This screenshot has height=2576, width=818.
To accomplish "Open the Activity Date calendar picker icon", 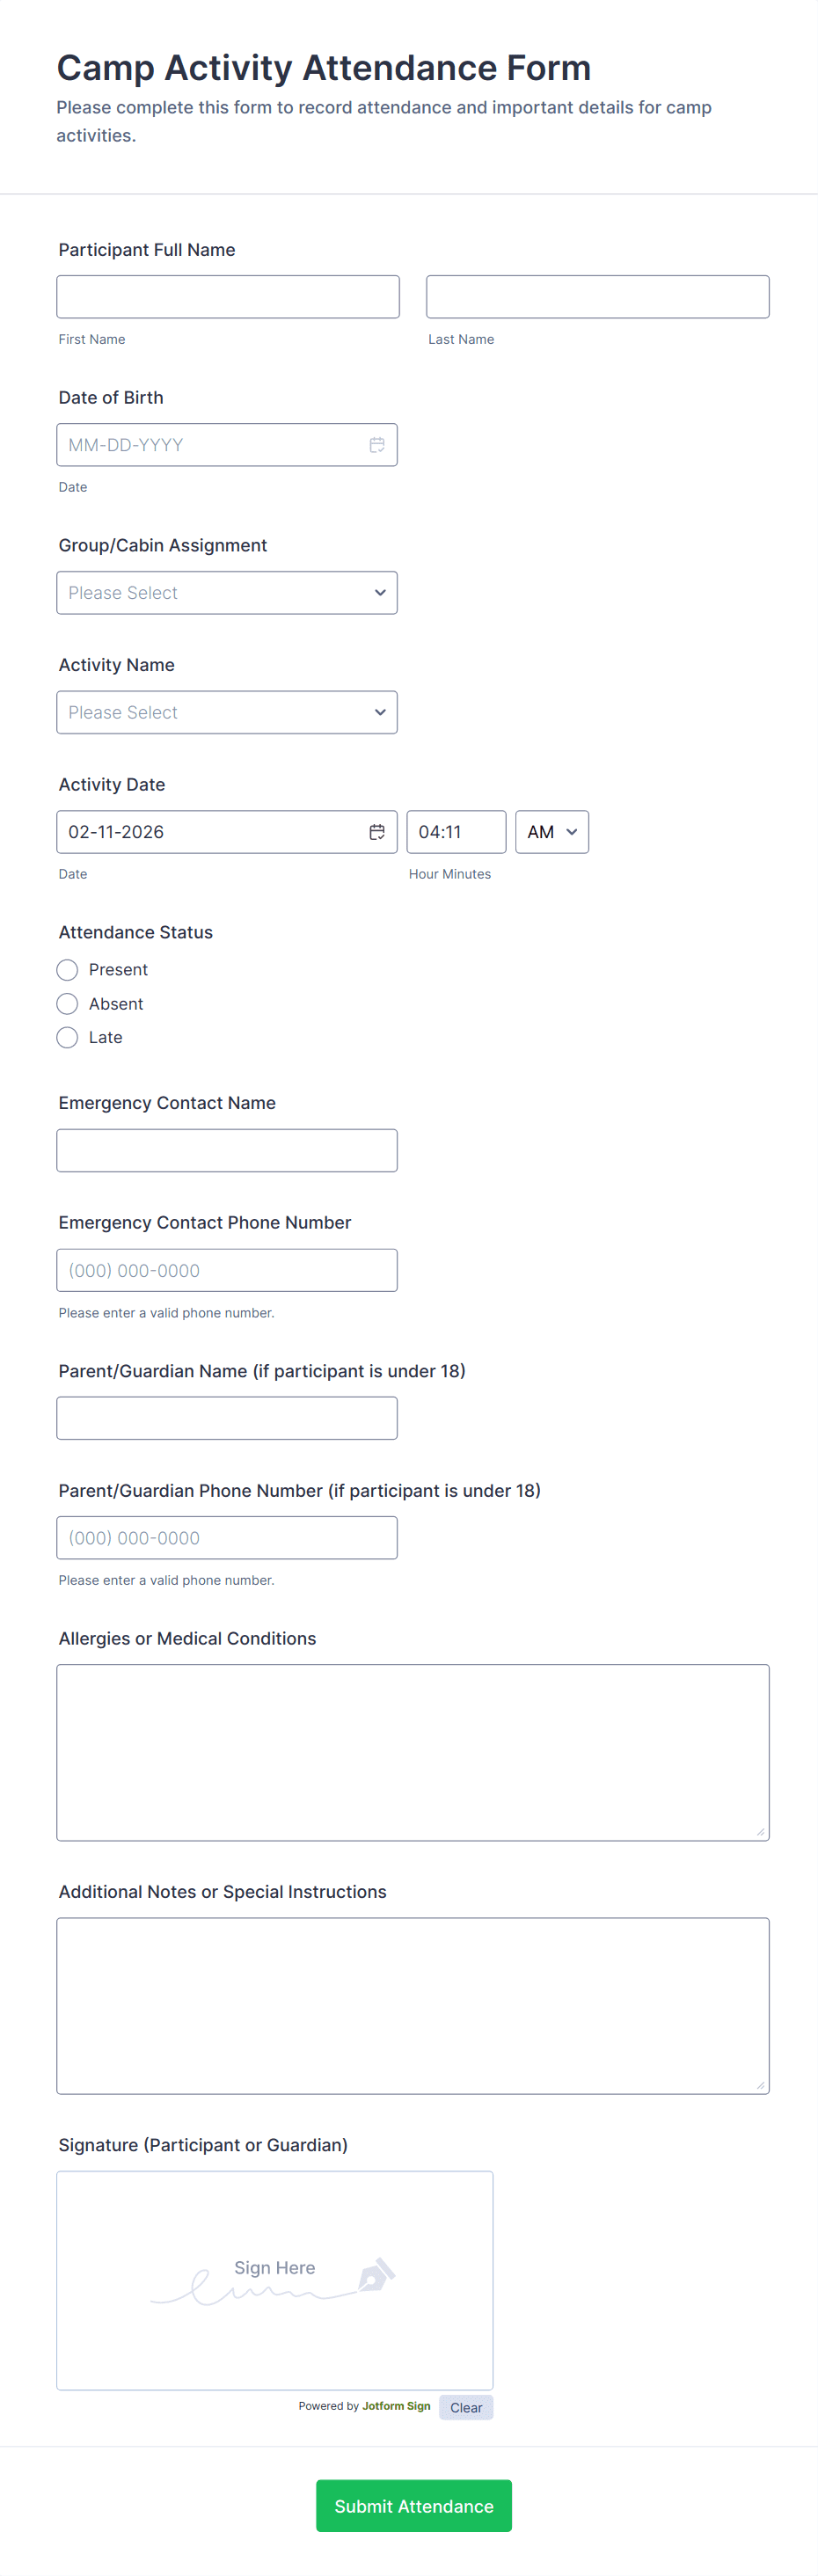I will pos(377,832).
